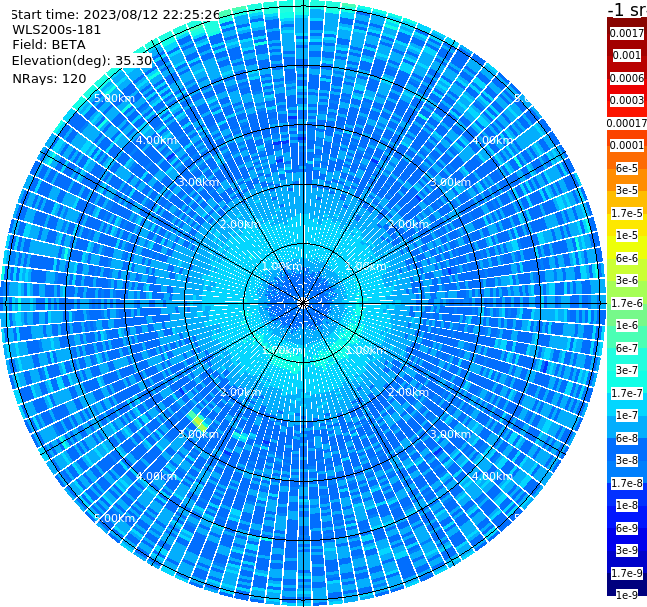This screenshot has height=607, width=647.
Task: Click the 3e-7 scale label
Action: pos(627,370)
